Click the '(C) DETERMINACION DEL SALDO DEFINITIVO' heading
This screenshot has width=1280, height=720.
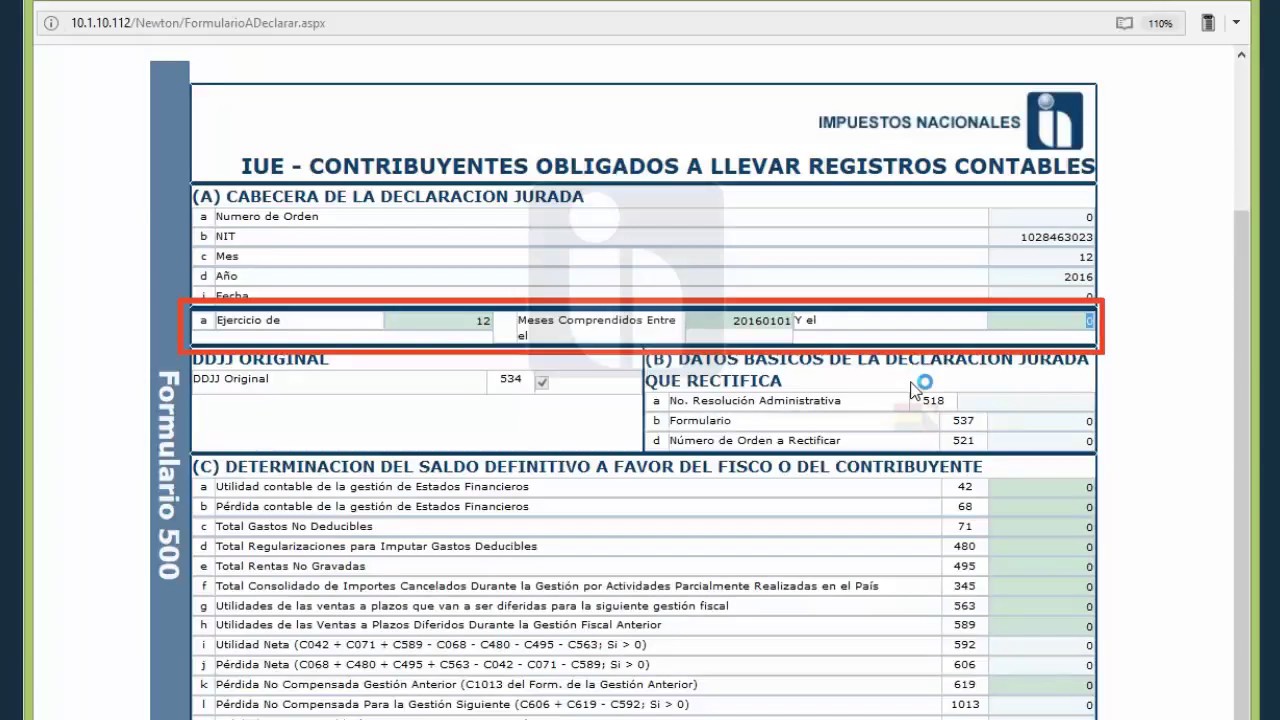[x=587, y=467]
